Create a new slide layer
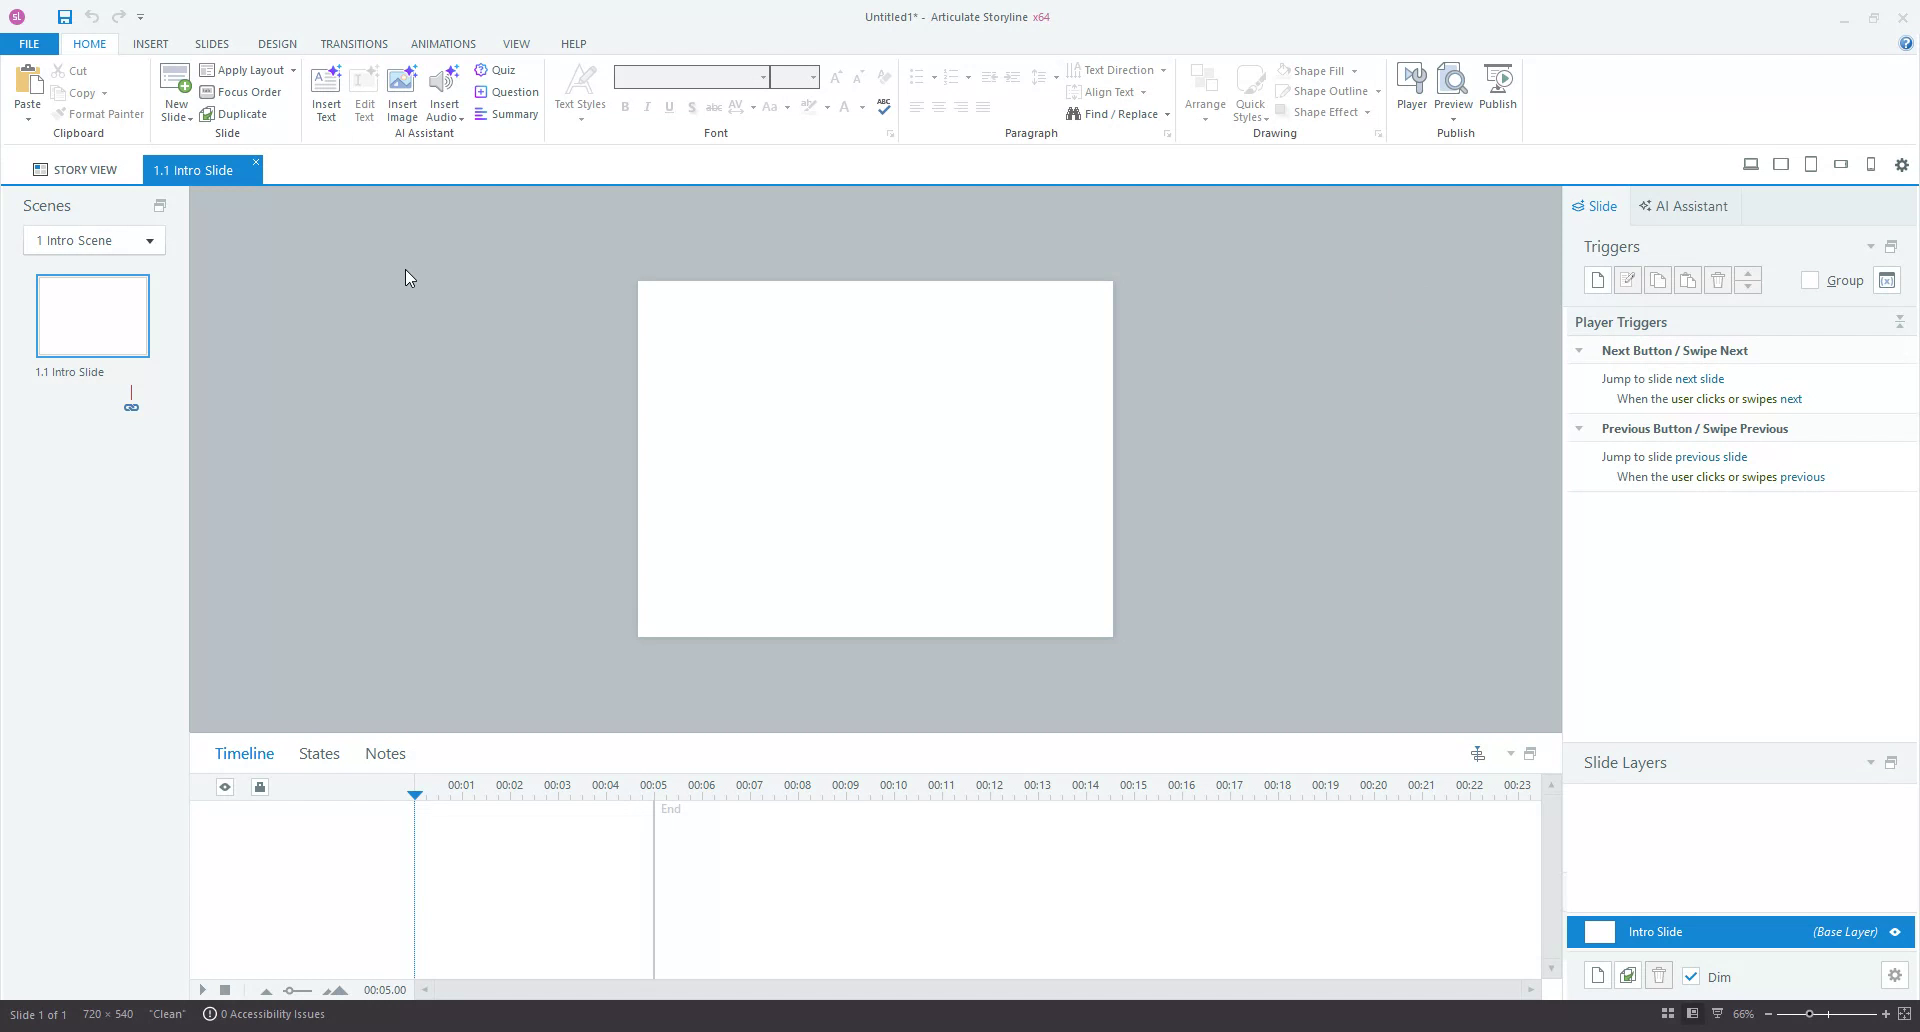The height and width of the screenshot is (1032, 1920). tap(1597, 975)
